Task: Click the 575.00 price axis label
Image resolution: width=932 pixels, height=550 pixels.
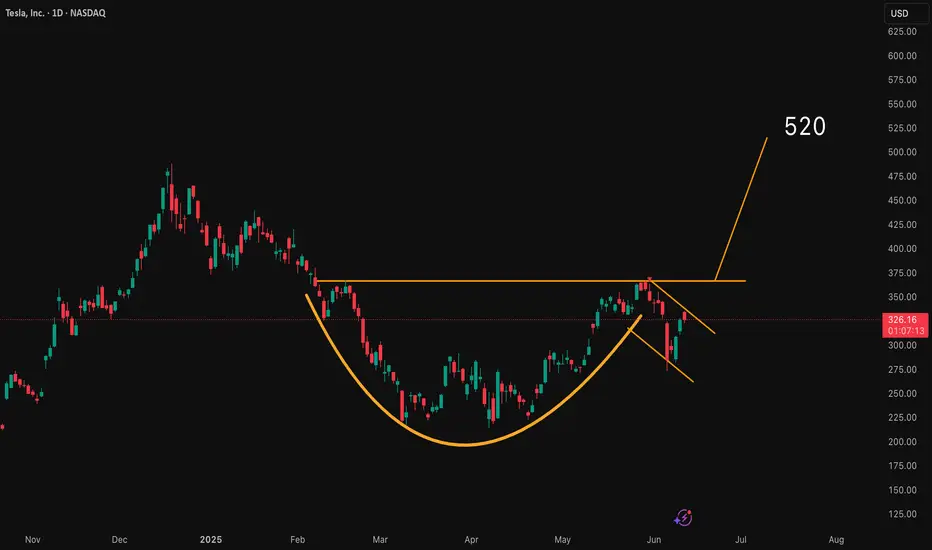Action: click(x=902, y=80)
